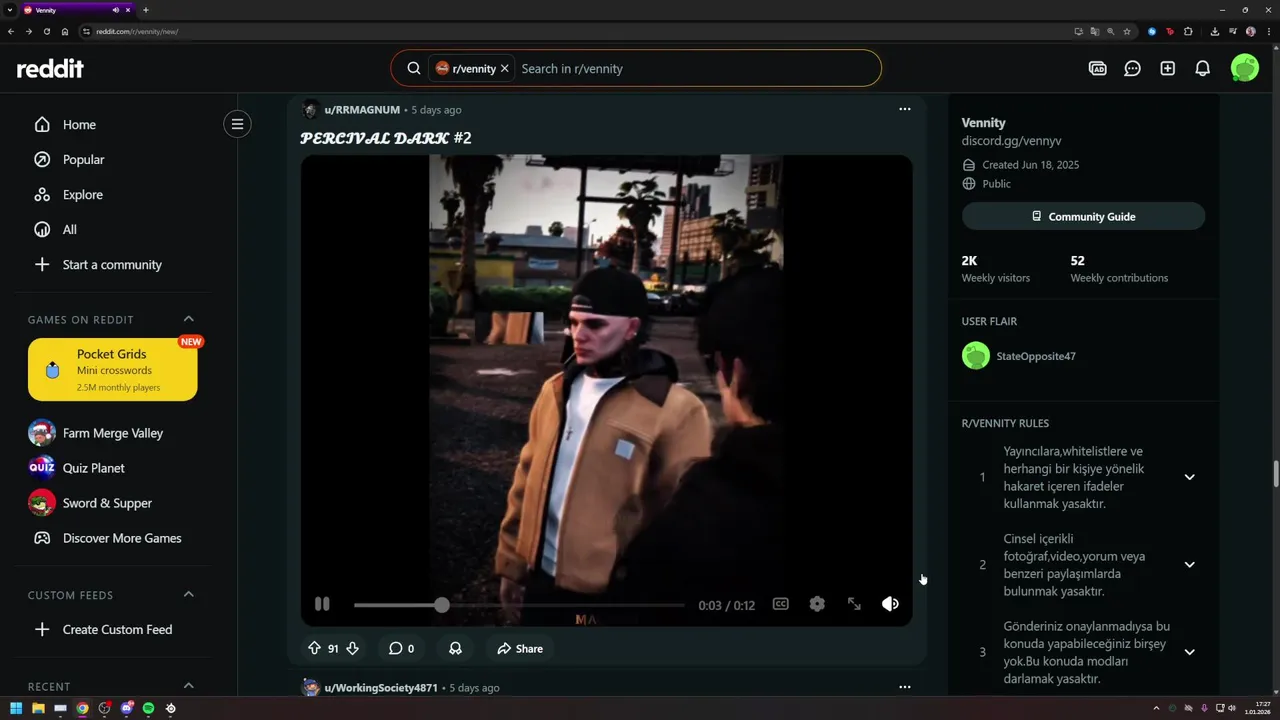Give an award to the post

click(455, 648)
